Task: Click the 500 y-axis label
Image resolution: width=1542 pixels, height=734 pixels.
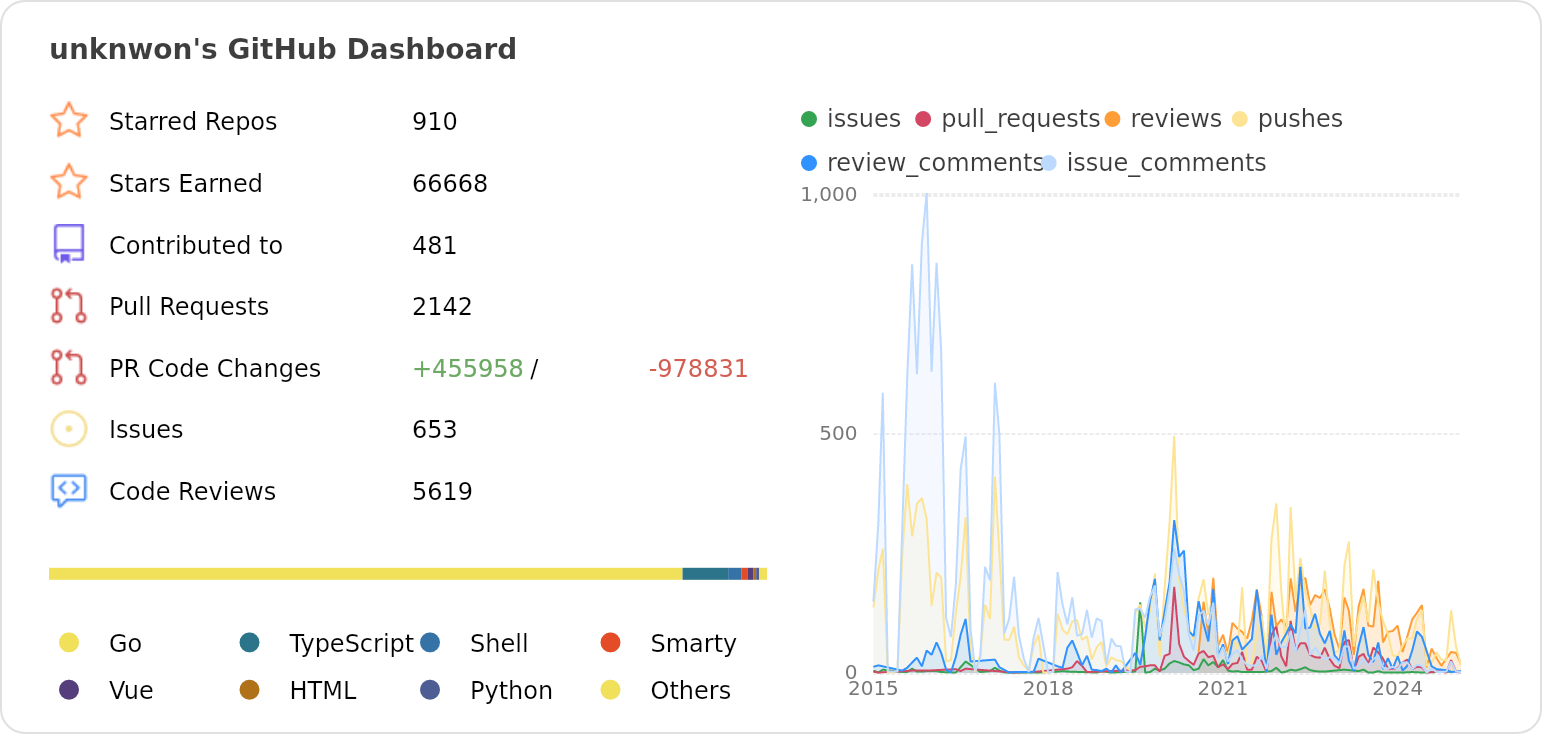Action: 839,434
